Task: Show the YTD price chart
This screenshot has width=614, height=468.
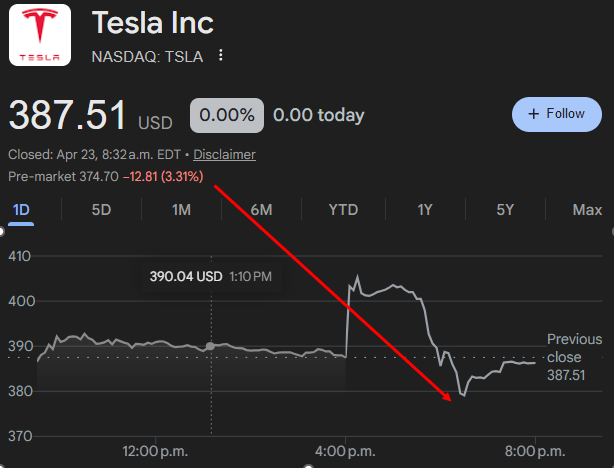Action: click(344, 210)
